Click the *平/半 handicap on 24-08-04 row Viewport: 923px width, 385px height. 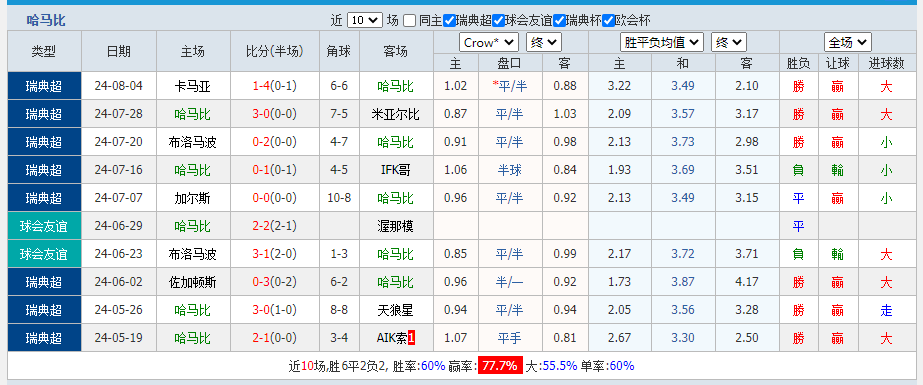pyautogui.click(x=510, y=87)
